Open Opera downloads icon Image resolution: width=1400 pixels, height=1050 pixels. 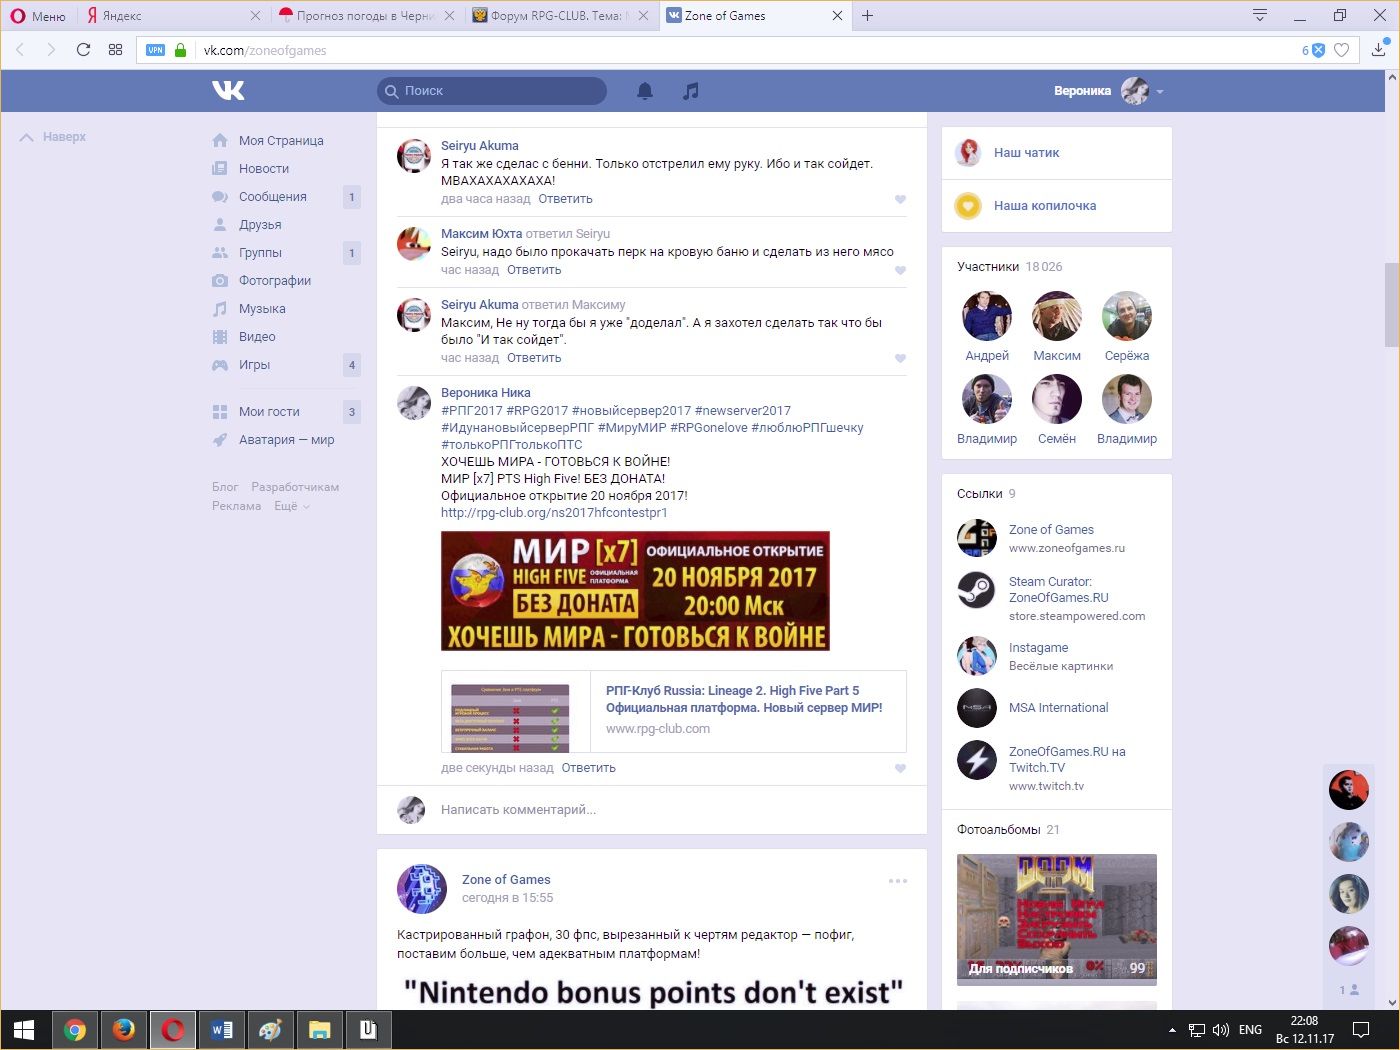[1378, 50]
